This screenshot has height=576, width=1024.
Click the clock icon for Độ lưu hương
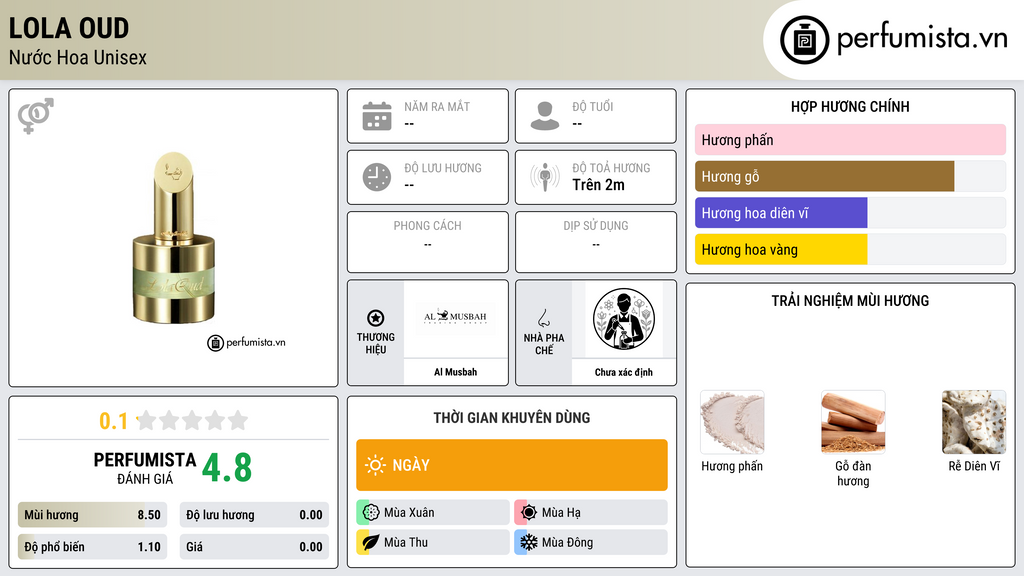[x=377, y=177]
